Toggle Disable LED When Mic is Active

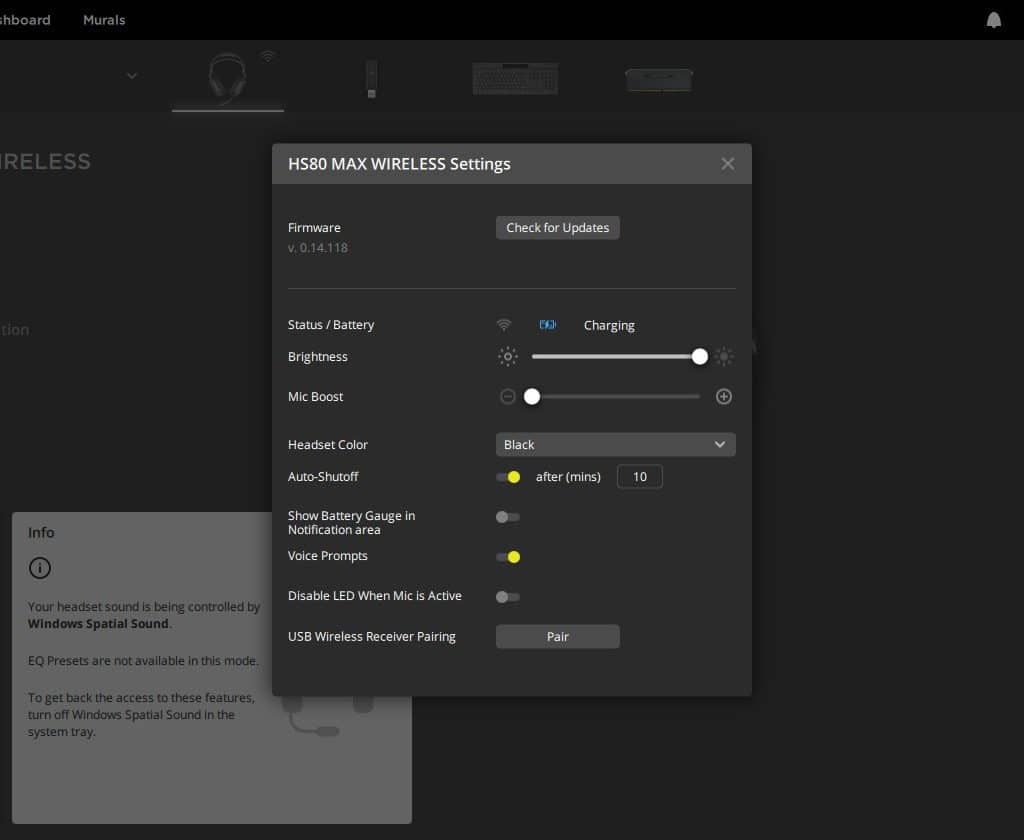508,597
